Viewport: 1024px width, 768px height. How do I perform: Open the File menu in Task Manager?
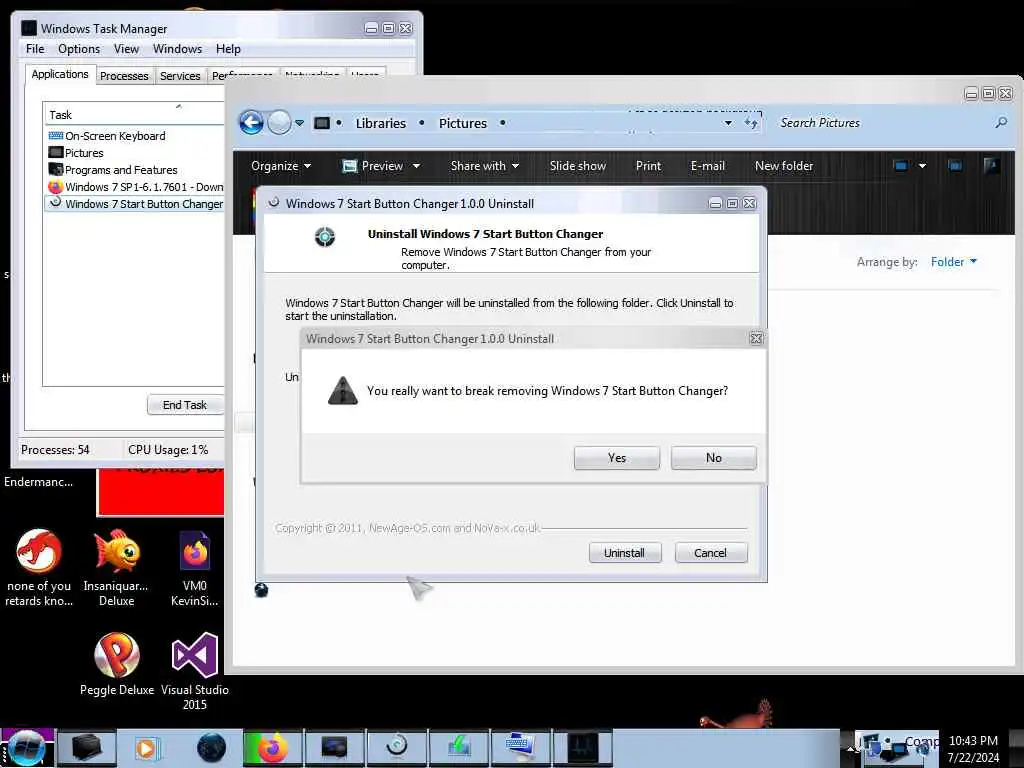[x=35, y=49]
